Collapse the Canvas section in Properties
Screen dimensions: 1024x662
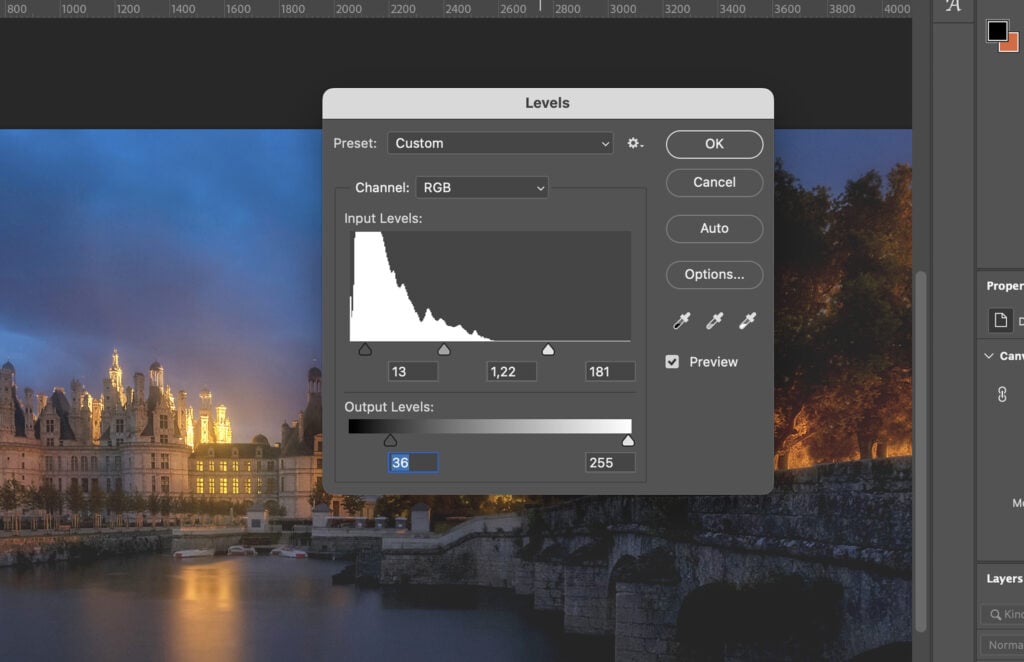tap(988, 356)
